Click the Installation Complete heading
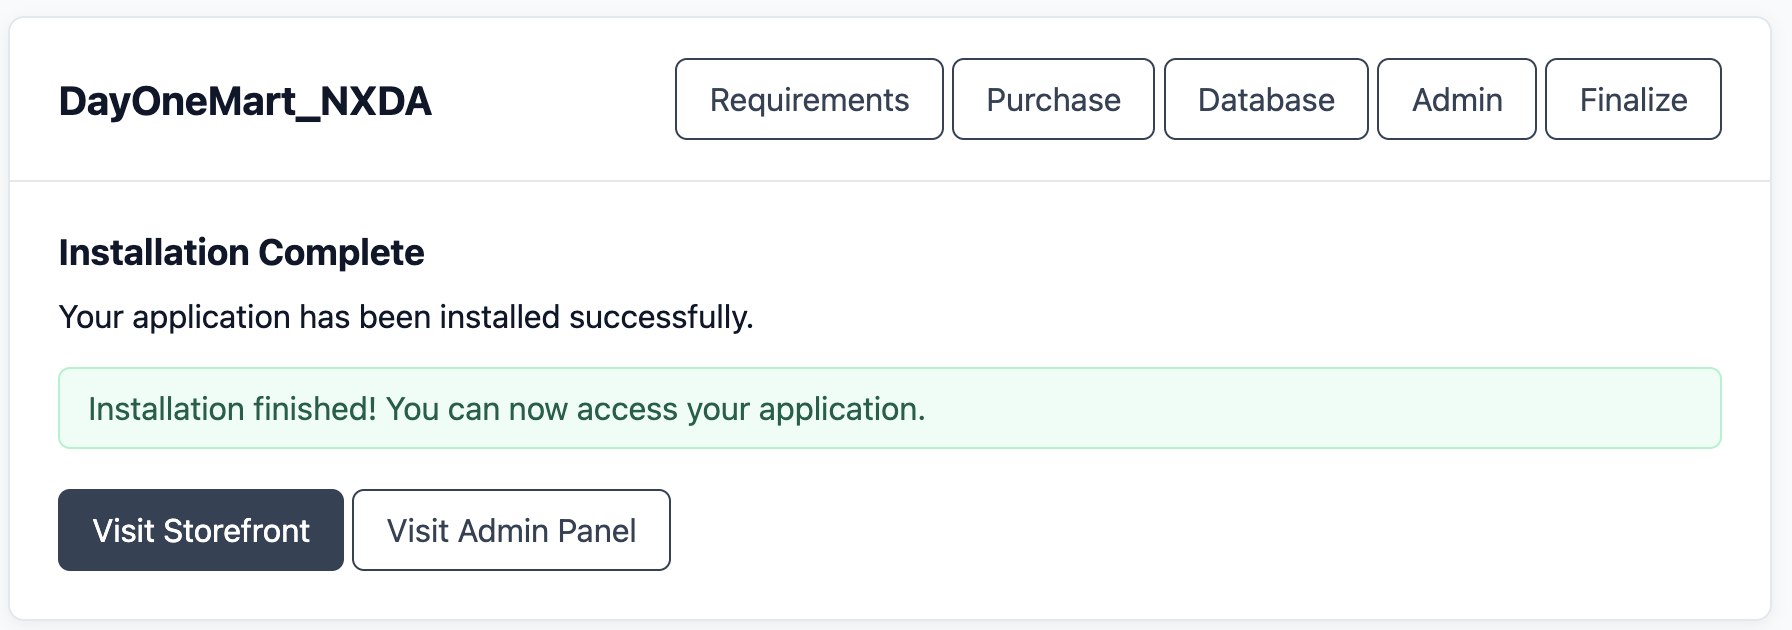Screen dimensions: 1792x630 (241, 252)
